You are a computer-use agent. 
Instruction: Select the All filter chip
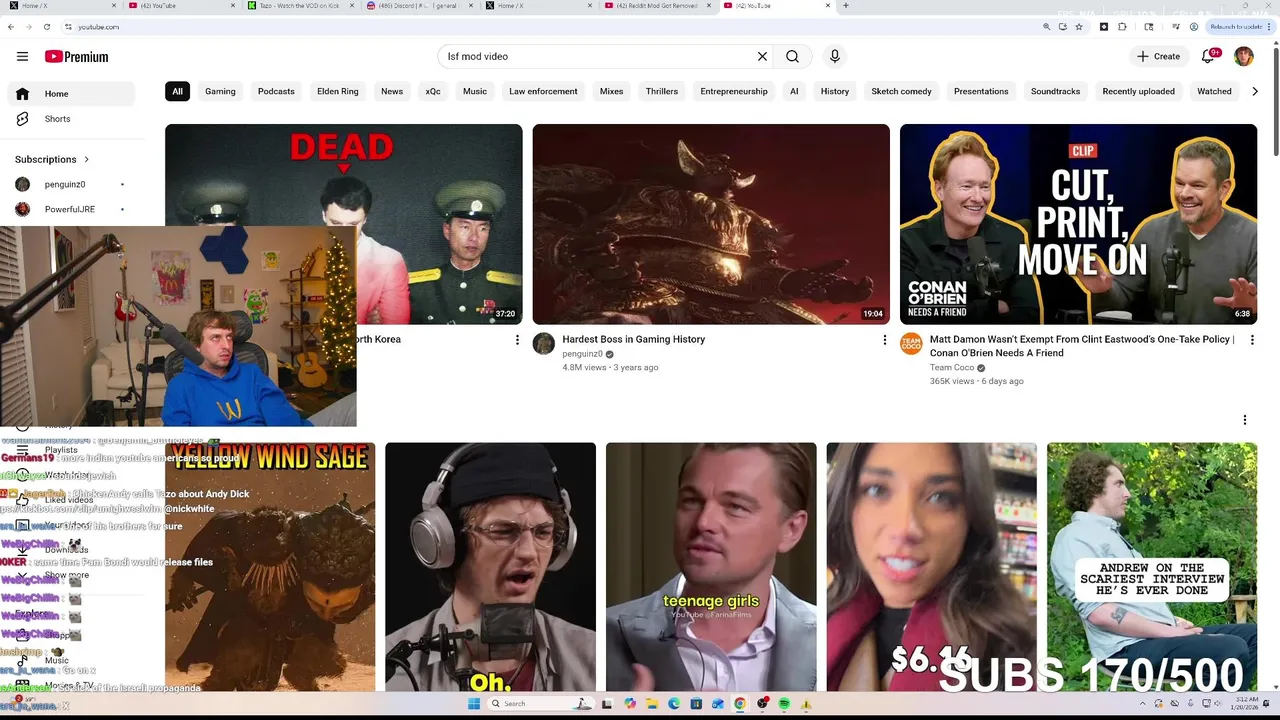177,91
